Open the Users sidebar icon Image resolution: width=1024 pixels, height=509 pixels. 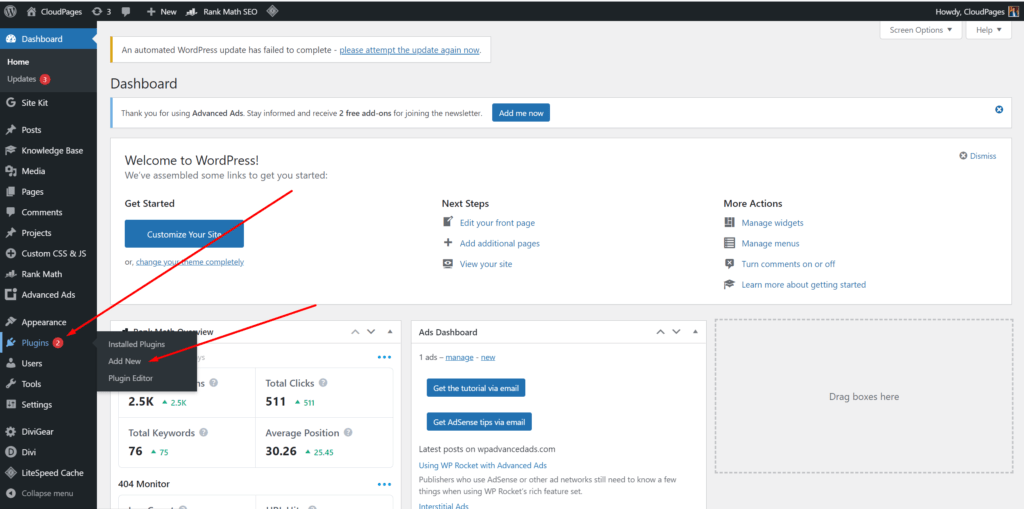tap(10, 363)
